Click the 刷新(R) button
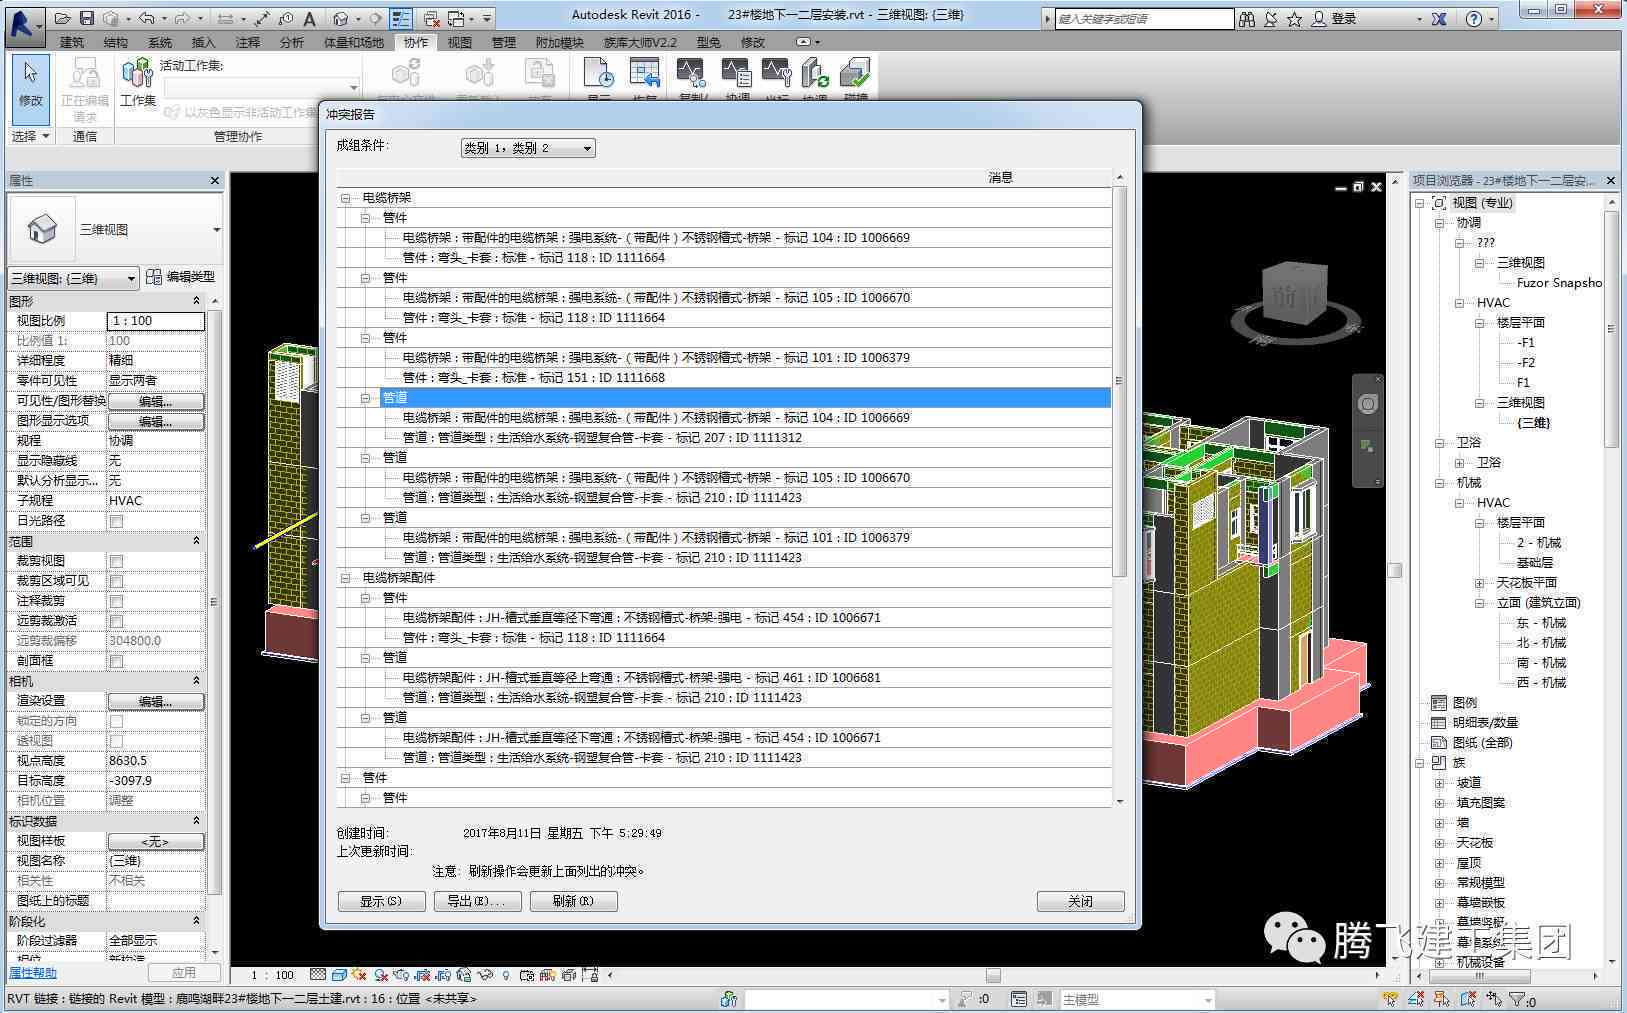Image resolution: width=1627 pixels, height=1013 pixels. tap(573, 901)
